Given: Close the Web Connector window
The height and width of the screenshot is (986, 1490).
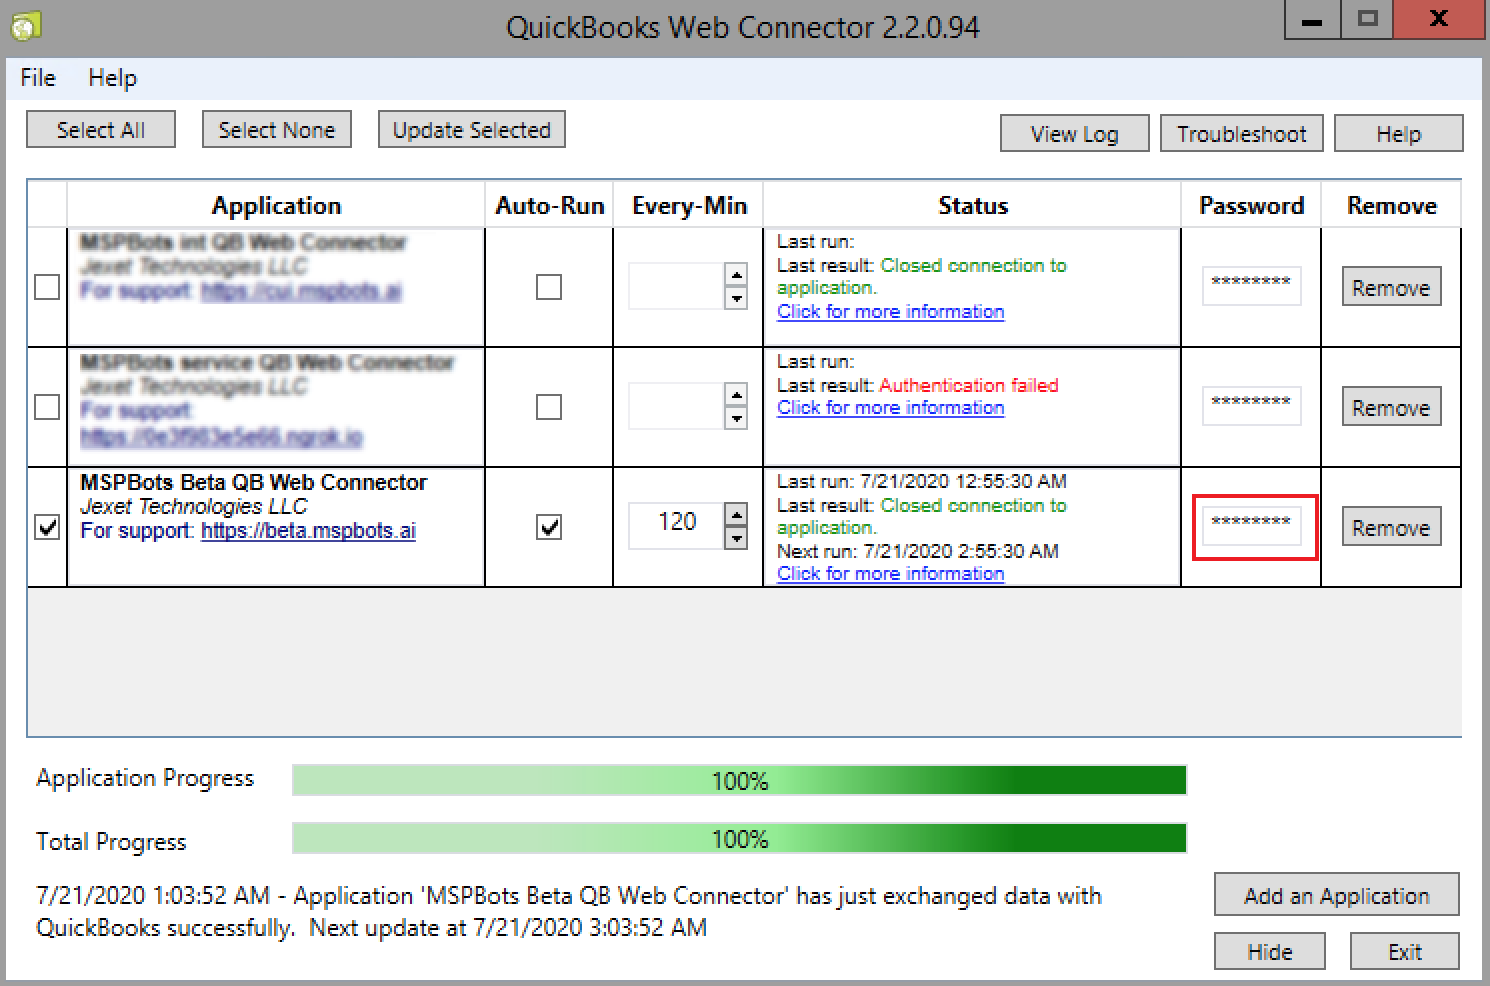Looking at the screenshot, I should [x=1439, y=20].
